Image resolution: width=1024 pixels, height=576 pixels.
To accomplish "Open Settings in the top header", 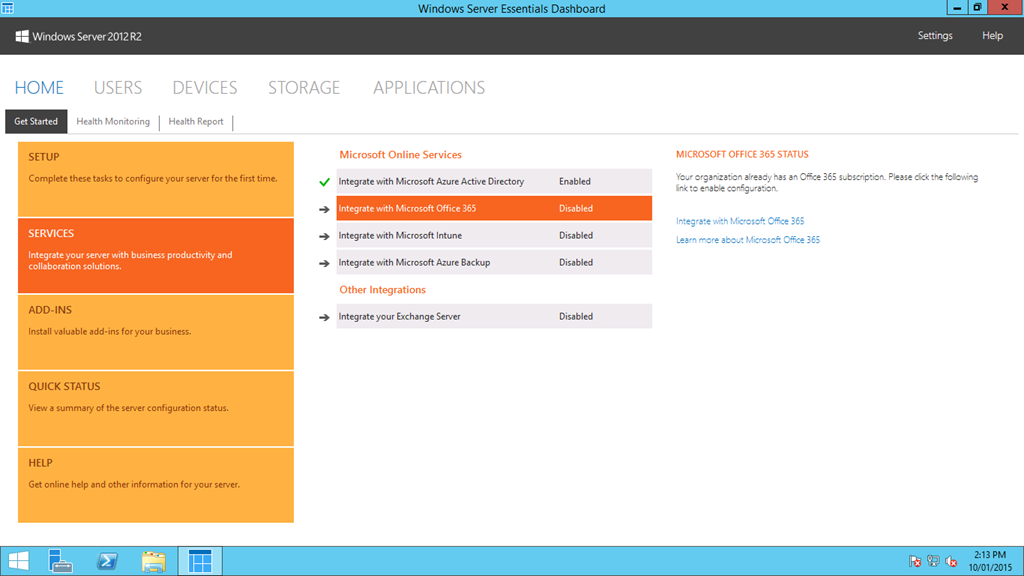I will coord(935,36).
